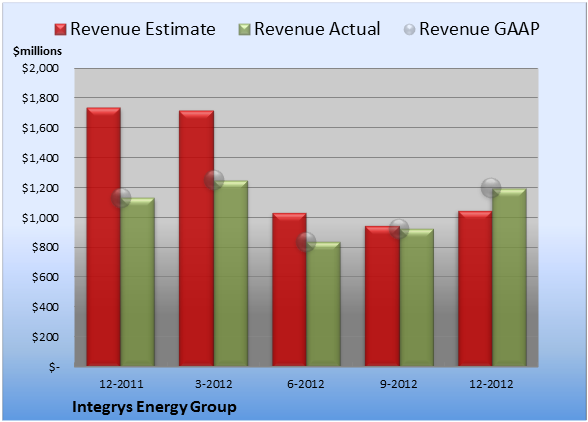Select the green actual bar for 6-2012

323,304
